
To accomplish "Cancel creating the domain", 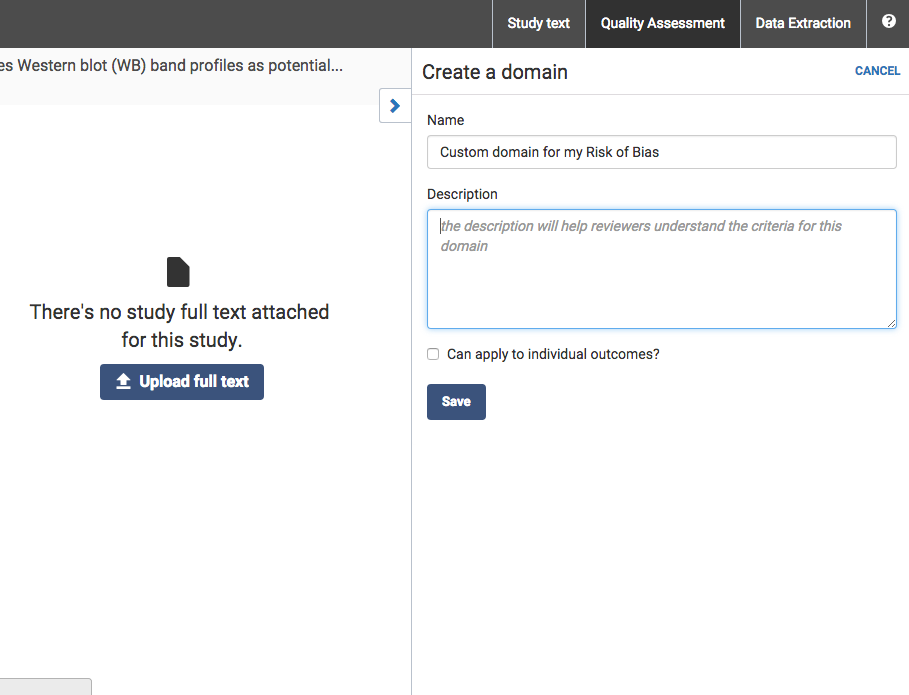I will [x=877, y=71].
